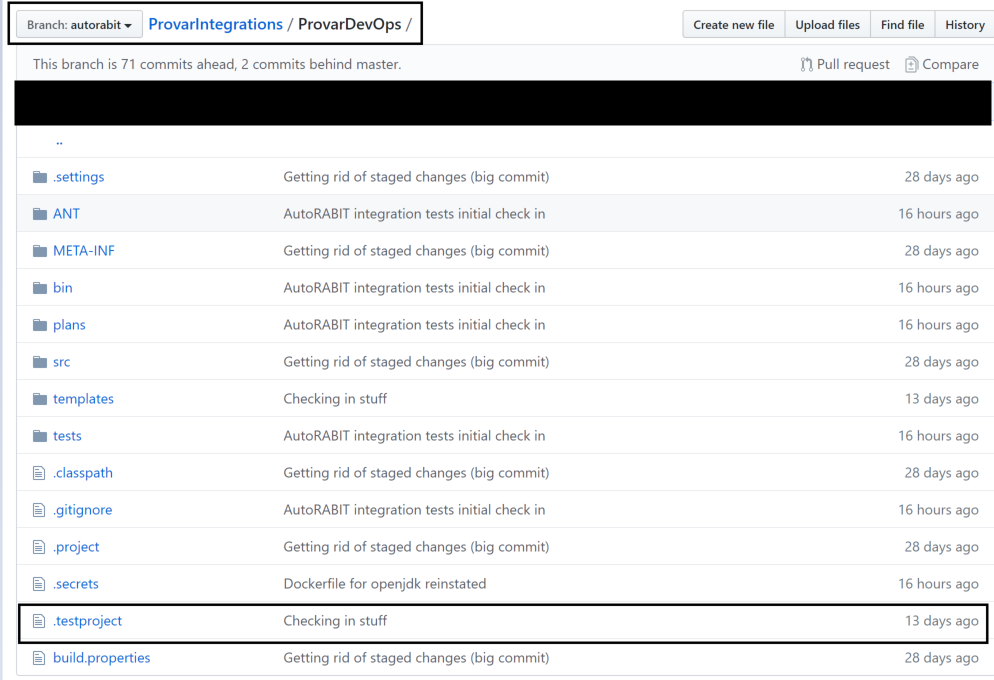
Task: Open the tests folder
Action: tap(67, 436)
